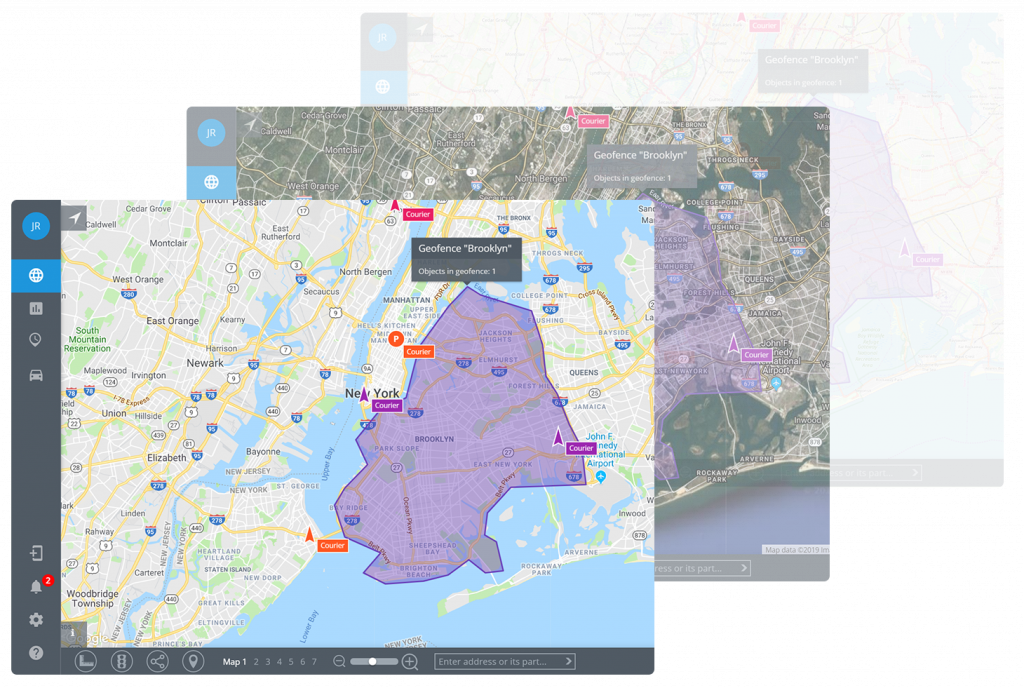Open the bar chart reports icon in sidebar
The height and width of the screenshot is (688, 1024).
click(x=36, y=308)
